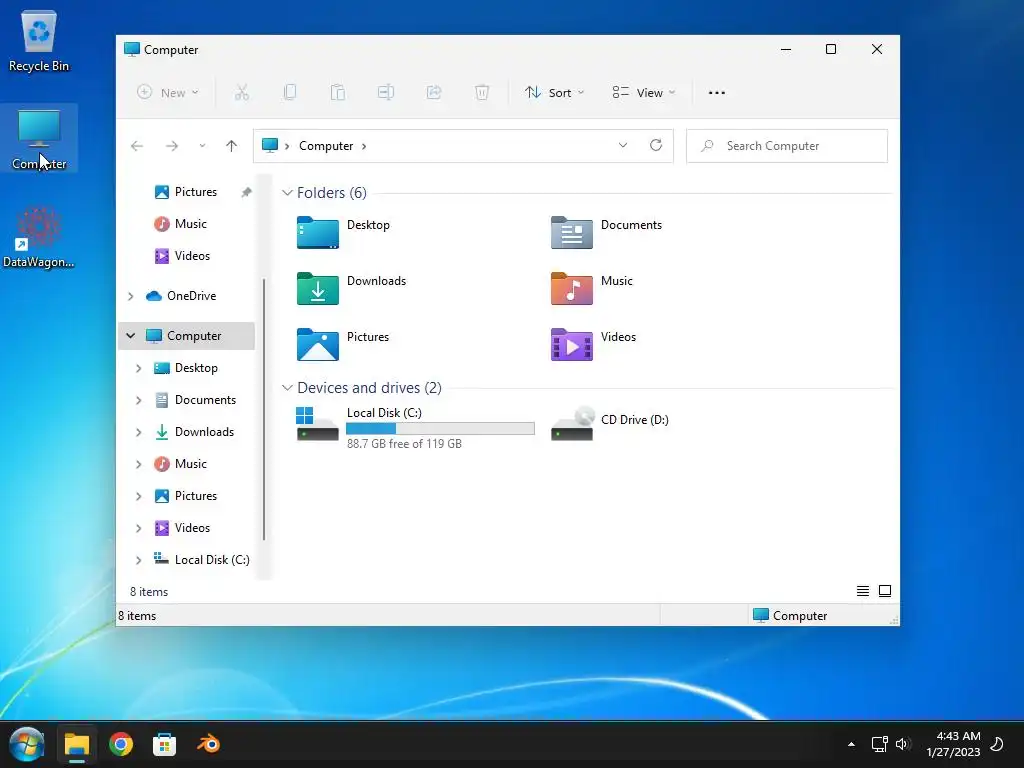The height and width of the screenshot is (768, 1024).
Task: Click the Share icon in toolbar
Action: (x=434, y=93)
